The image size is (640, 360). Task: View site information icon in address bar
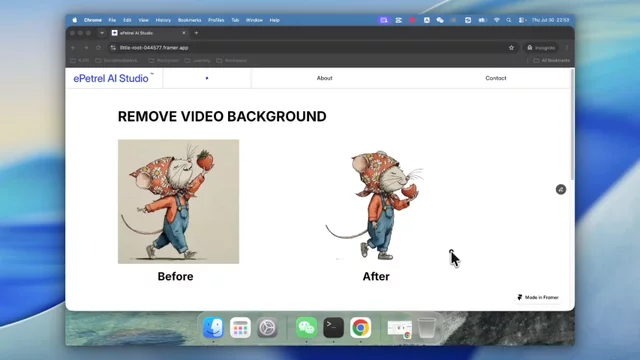pyautogui.click(x=113, y=48)
